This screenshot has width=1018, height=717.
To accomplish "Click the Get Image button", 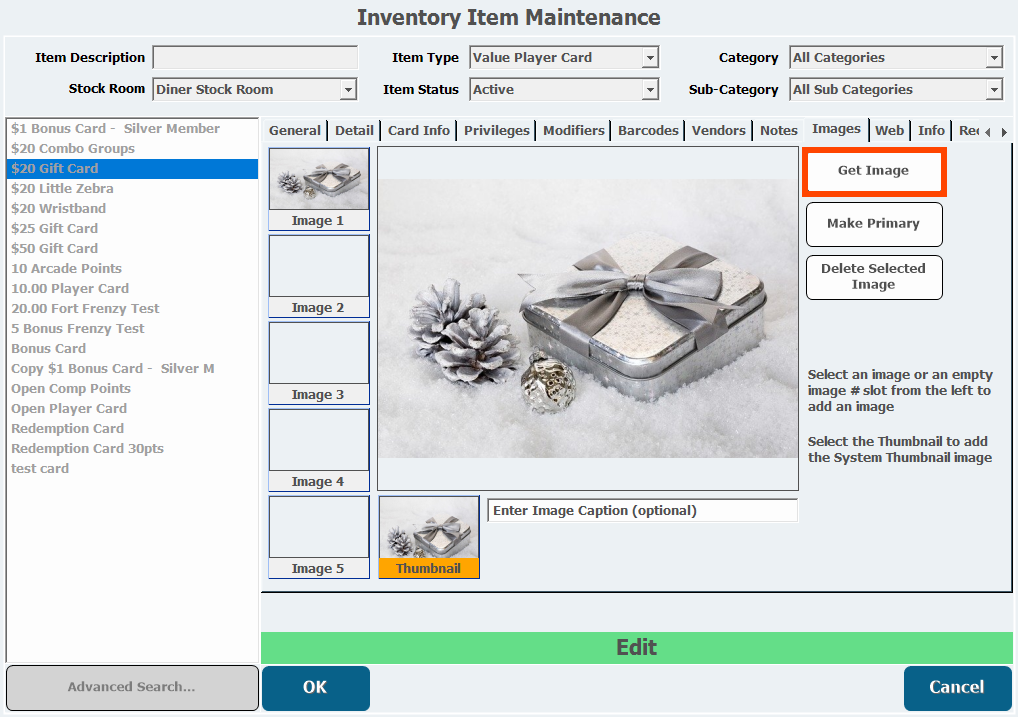I will 873,171.
